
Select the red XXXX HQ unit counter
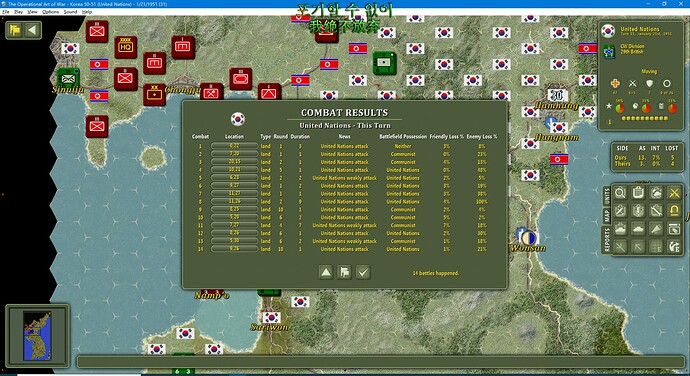point(126,47)
